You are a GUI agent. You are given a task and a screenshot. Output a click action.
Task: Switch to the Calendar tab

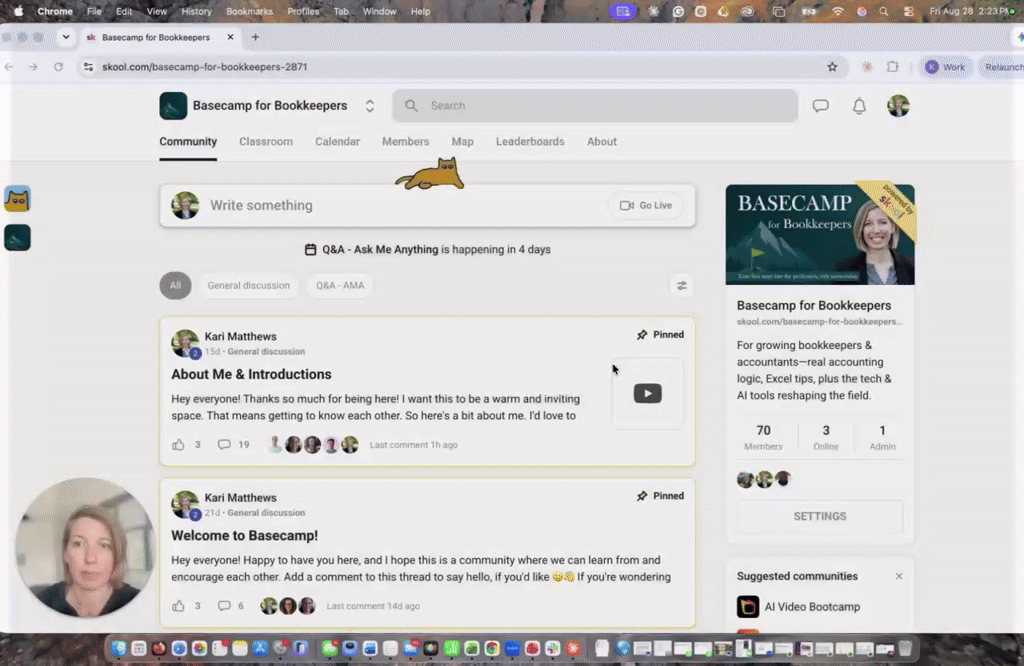pos(338,142)
